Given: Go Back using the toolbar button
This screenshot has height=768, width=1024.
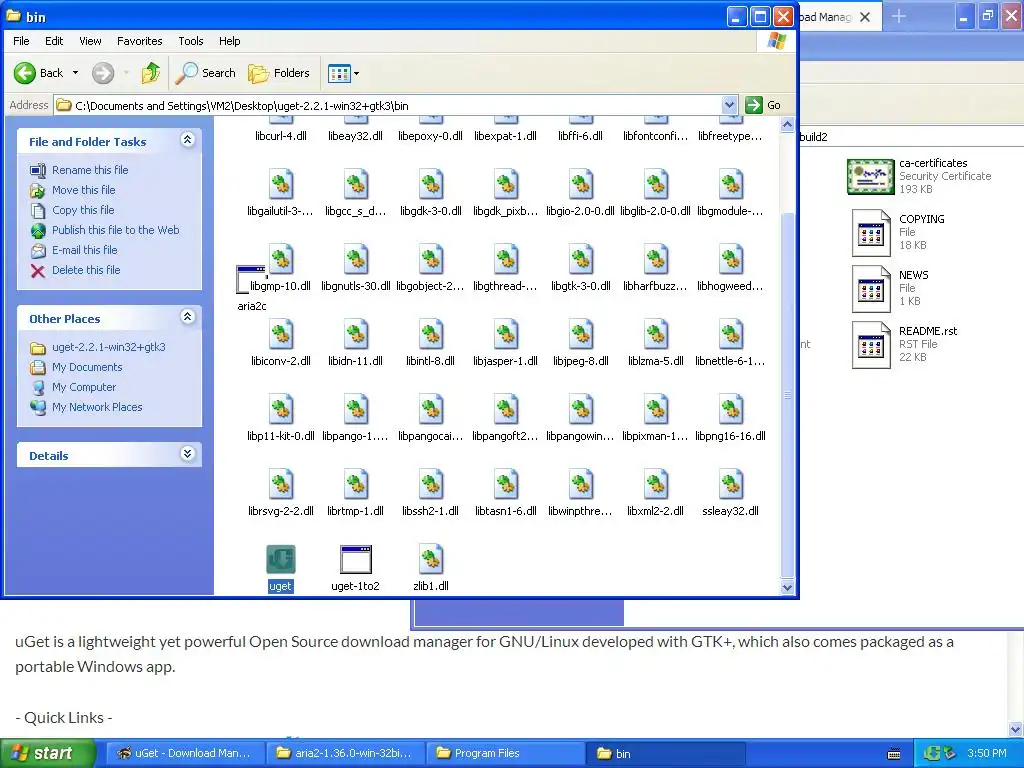Looking at the screenshot, I should 39,73.
